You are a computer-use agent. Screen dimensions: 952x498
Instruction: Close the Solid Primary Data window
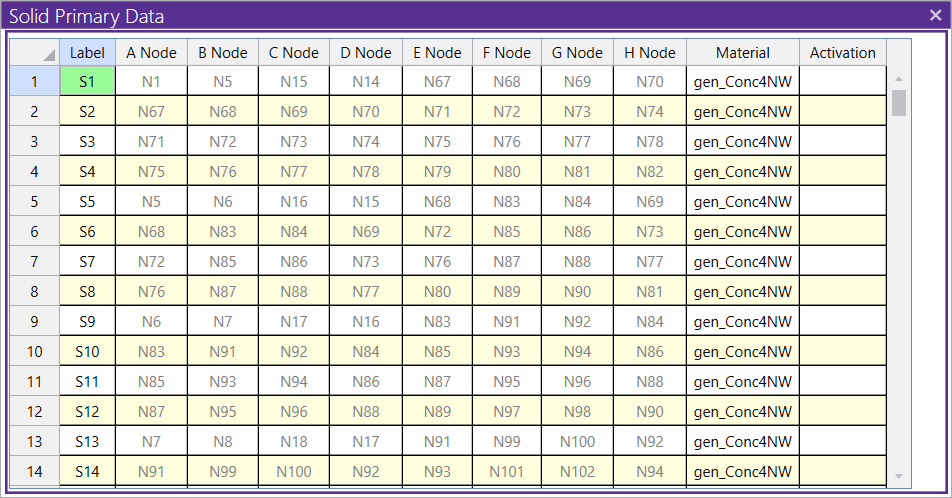(935, 15)
